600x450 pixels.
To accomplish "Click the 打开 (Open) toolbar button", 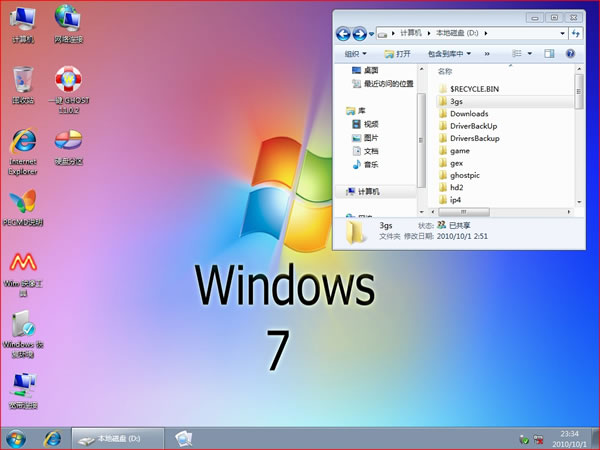I will pos(396,53).
